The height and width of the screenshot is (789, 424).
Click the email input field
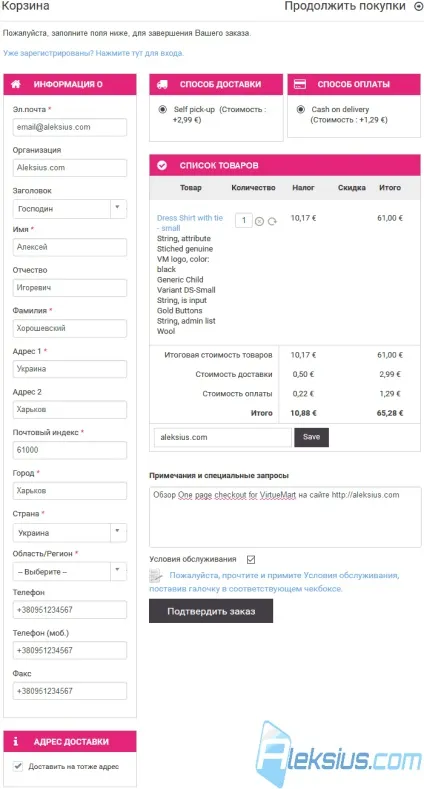pos(69,127)
